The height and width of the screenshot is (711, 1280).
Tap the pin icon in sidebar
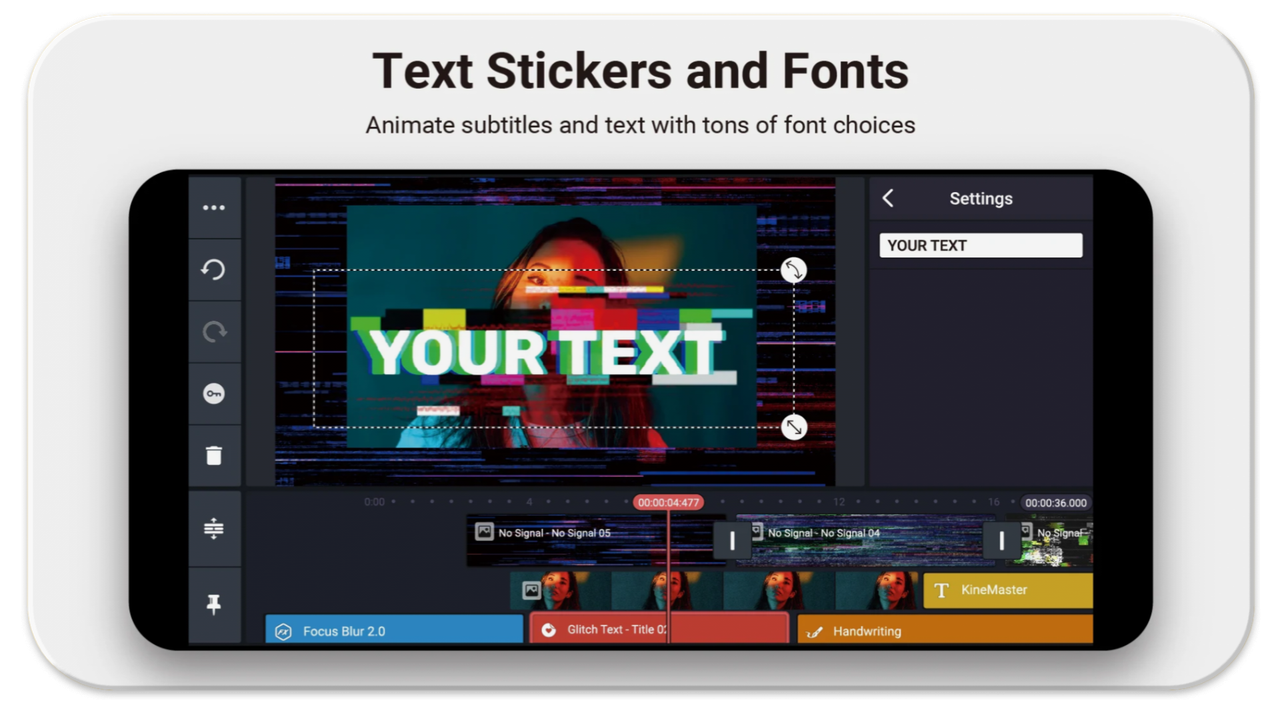214,604
